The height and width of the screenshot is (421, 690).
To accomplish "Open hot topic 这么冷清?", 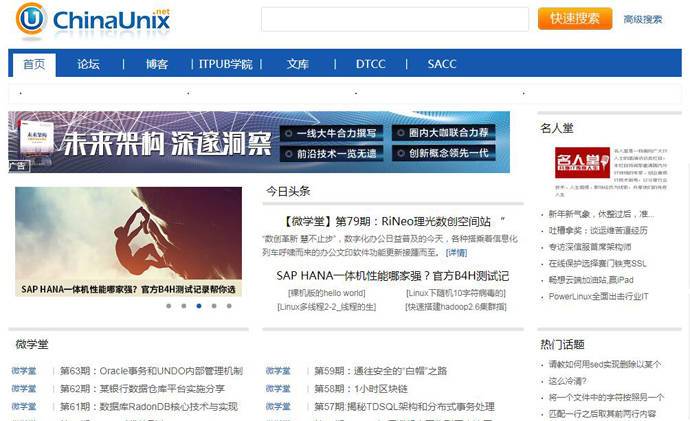I will click(567, 381).
